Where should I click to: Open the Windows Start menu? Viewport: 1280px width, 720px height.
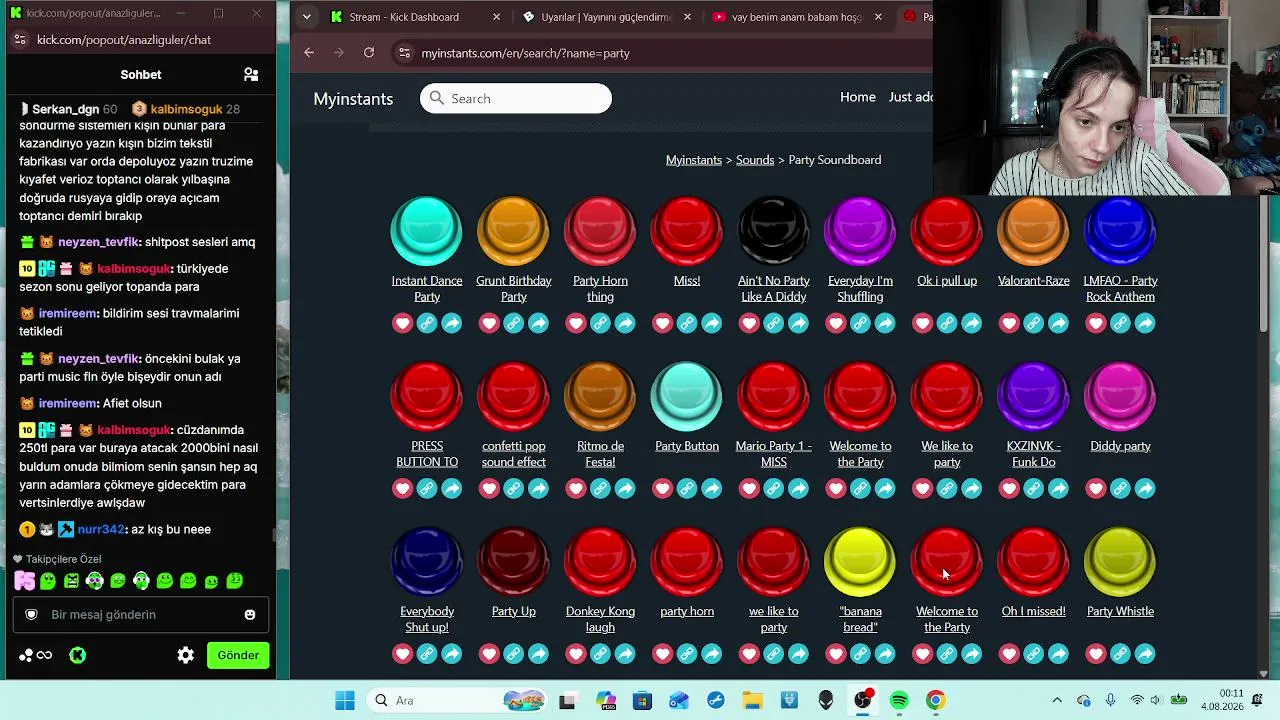(345, 701)
